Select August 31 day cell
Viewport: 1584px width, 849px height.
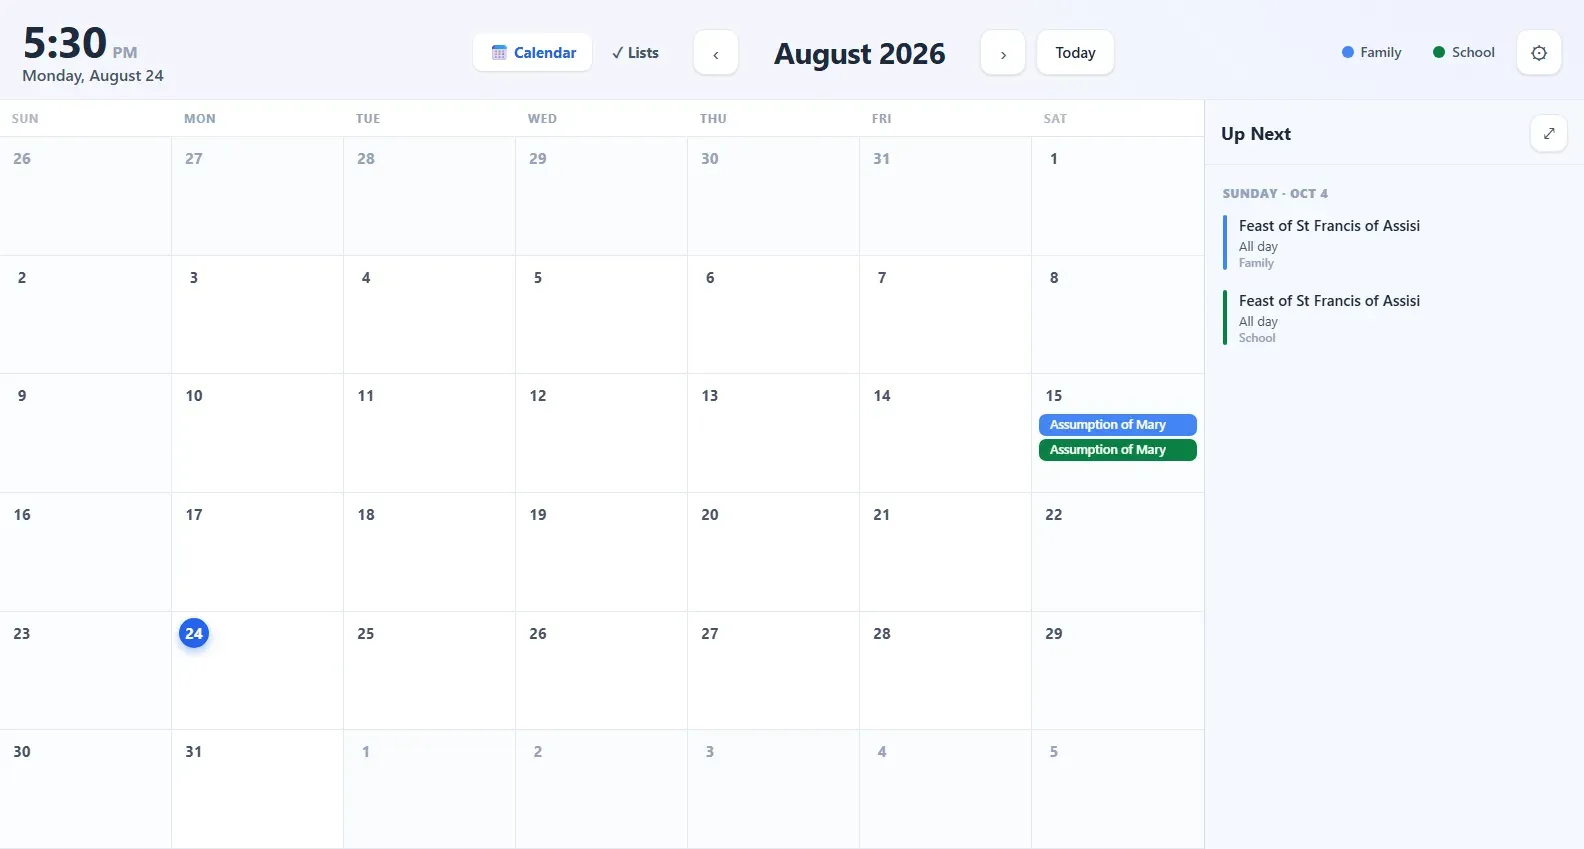[258, 789]
